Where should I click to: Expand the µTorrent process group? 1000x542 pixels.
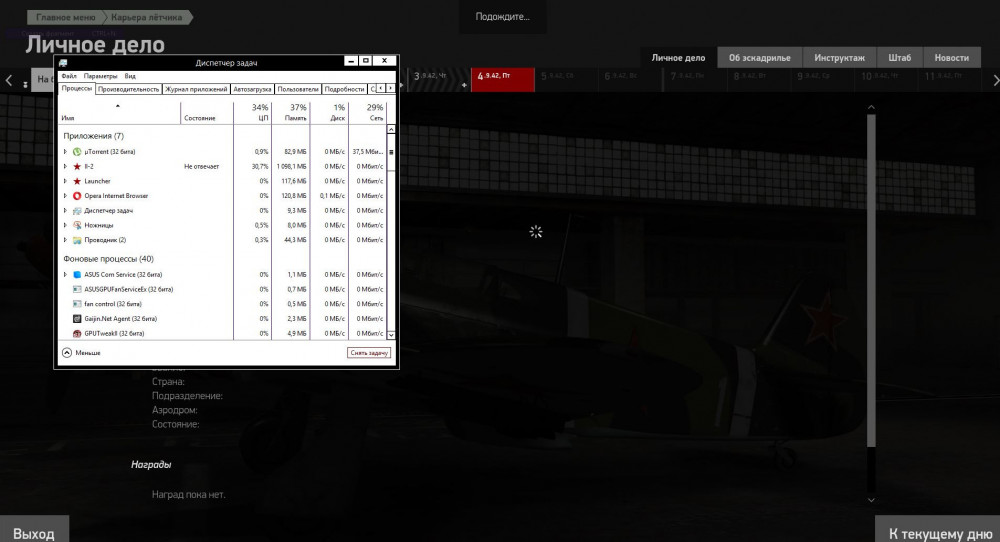tap(65, 152)
